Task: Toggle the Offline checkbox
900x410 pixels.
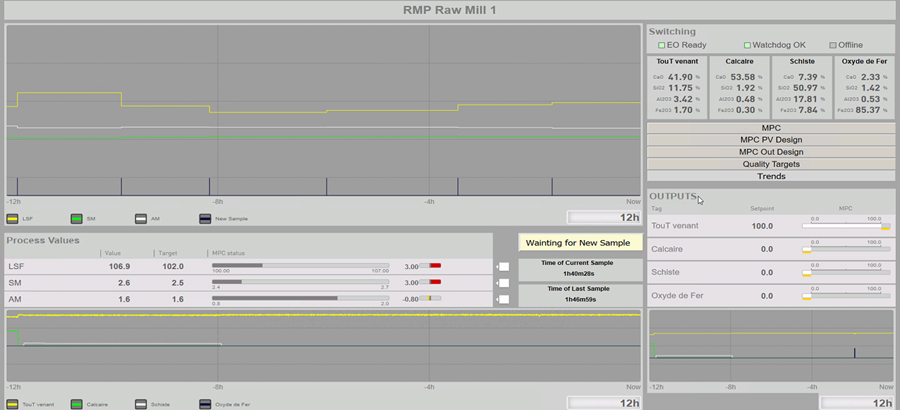Action: click(x=832, y=45)
